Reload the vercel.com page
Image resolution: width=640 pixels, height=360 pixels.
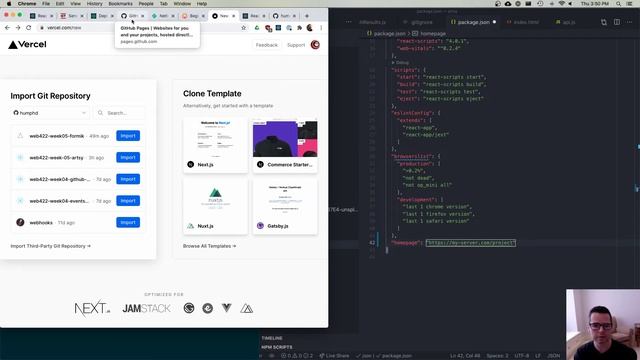coord(29,28)
